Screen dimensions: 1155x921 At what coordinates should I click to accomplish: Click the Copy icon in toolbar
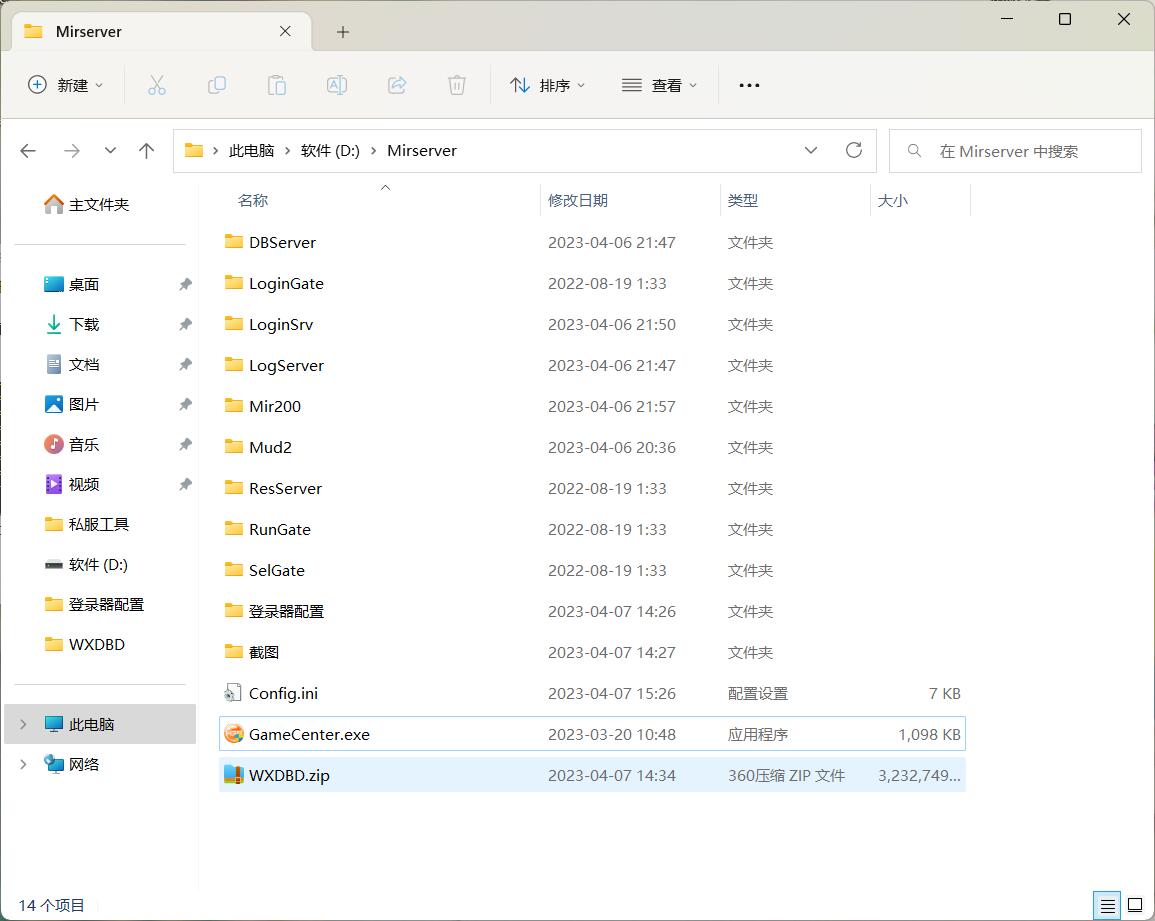(217, 85)
